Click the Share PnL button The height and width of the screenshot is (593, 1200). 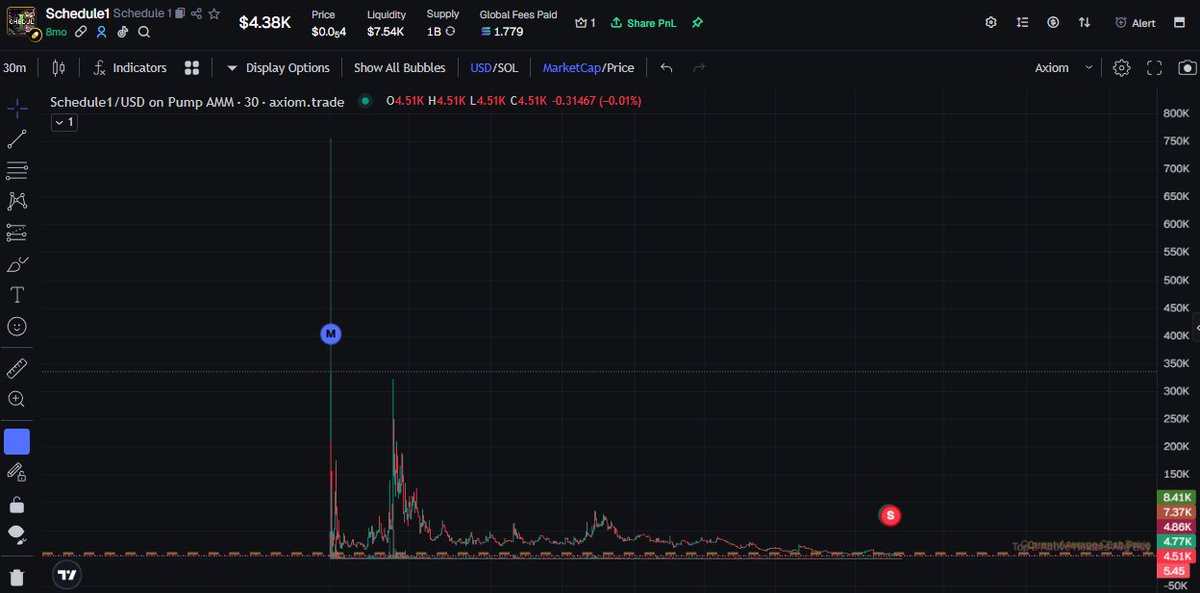point(643,22)
